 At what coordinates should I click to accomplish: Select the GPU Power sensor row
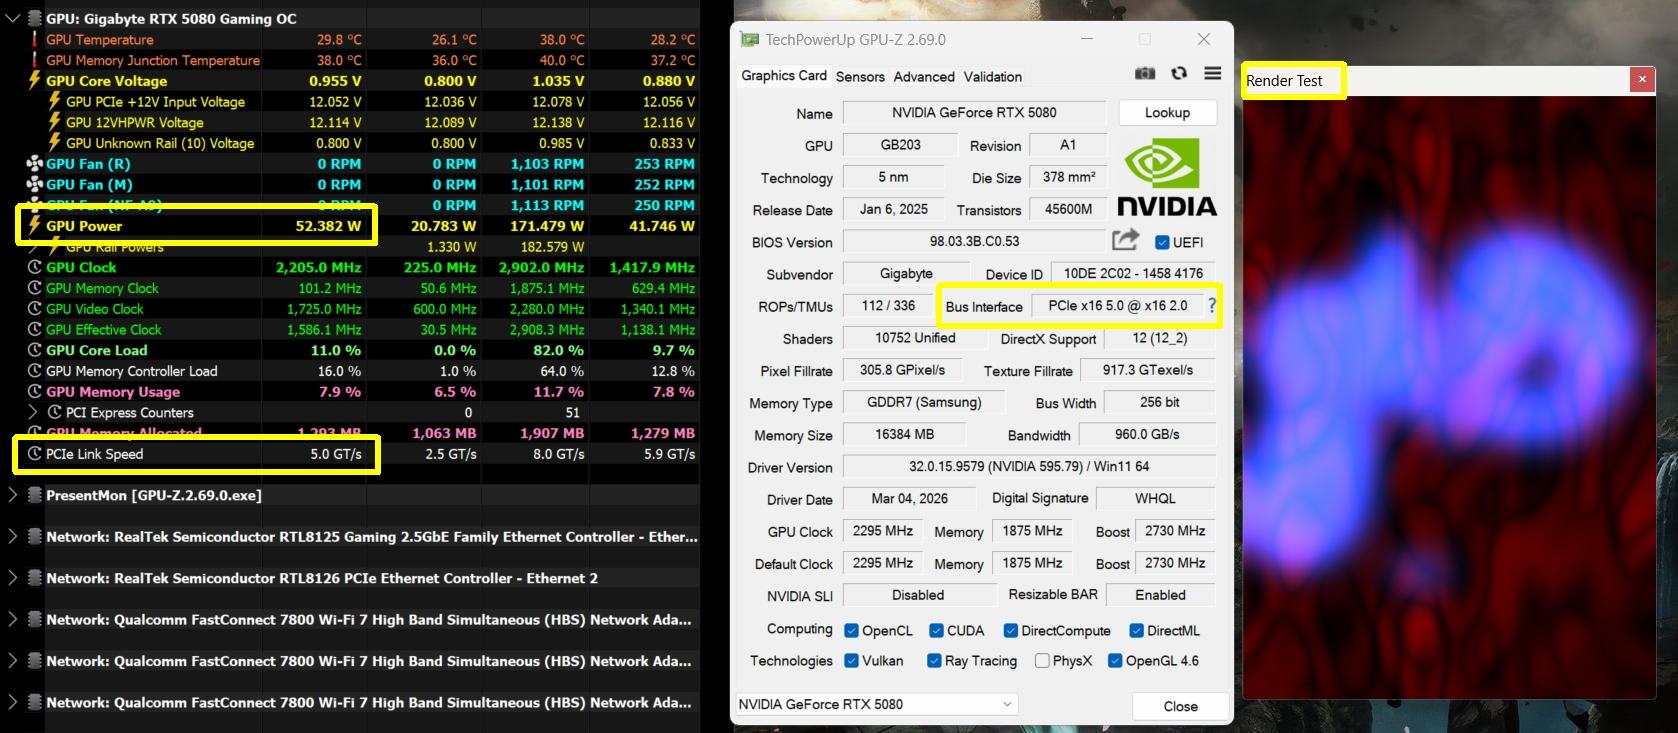click(348, 226)
